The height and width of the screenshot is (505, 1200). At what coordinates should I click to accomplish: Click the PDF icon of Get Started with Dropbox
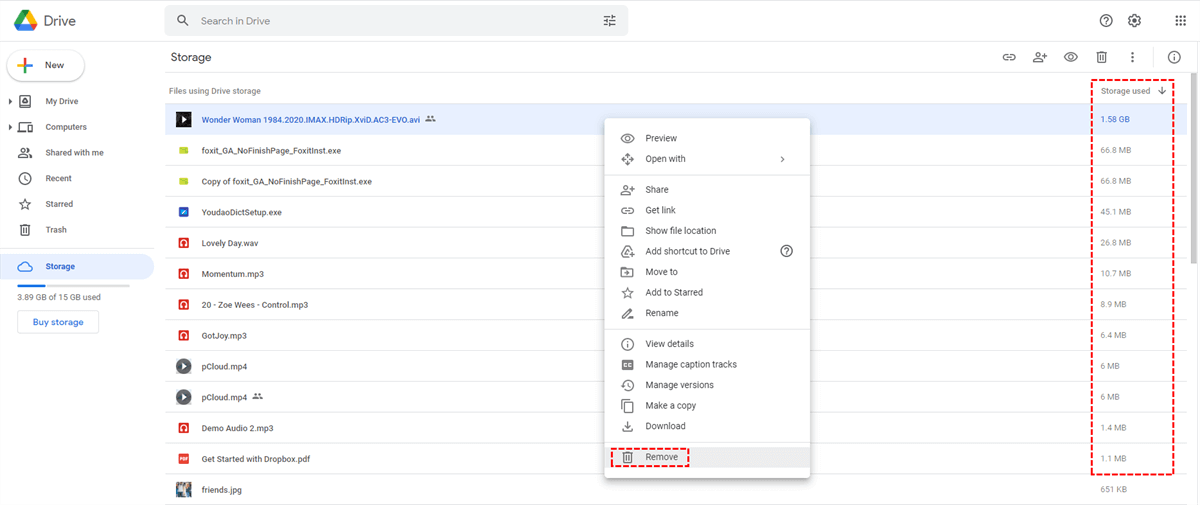pos(184,459)
